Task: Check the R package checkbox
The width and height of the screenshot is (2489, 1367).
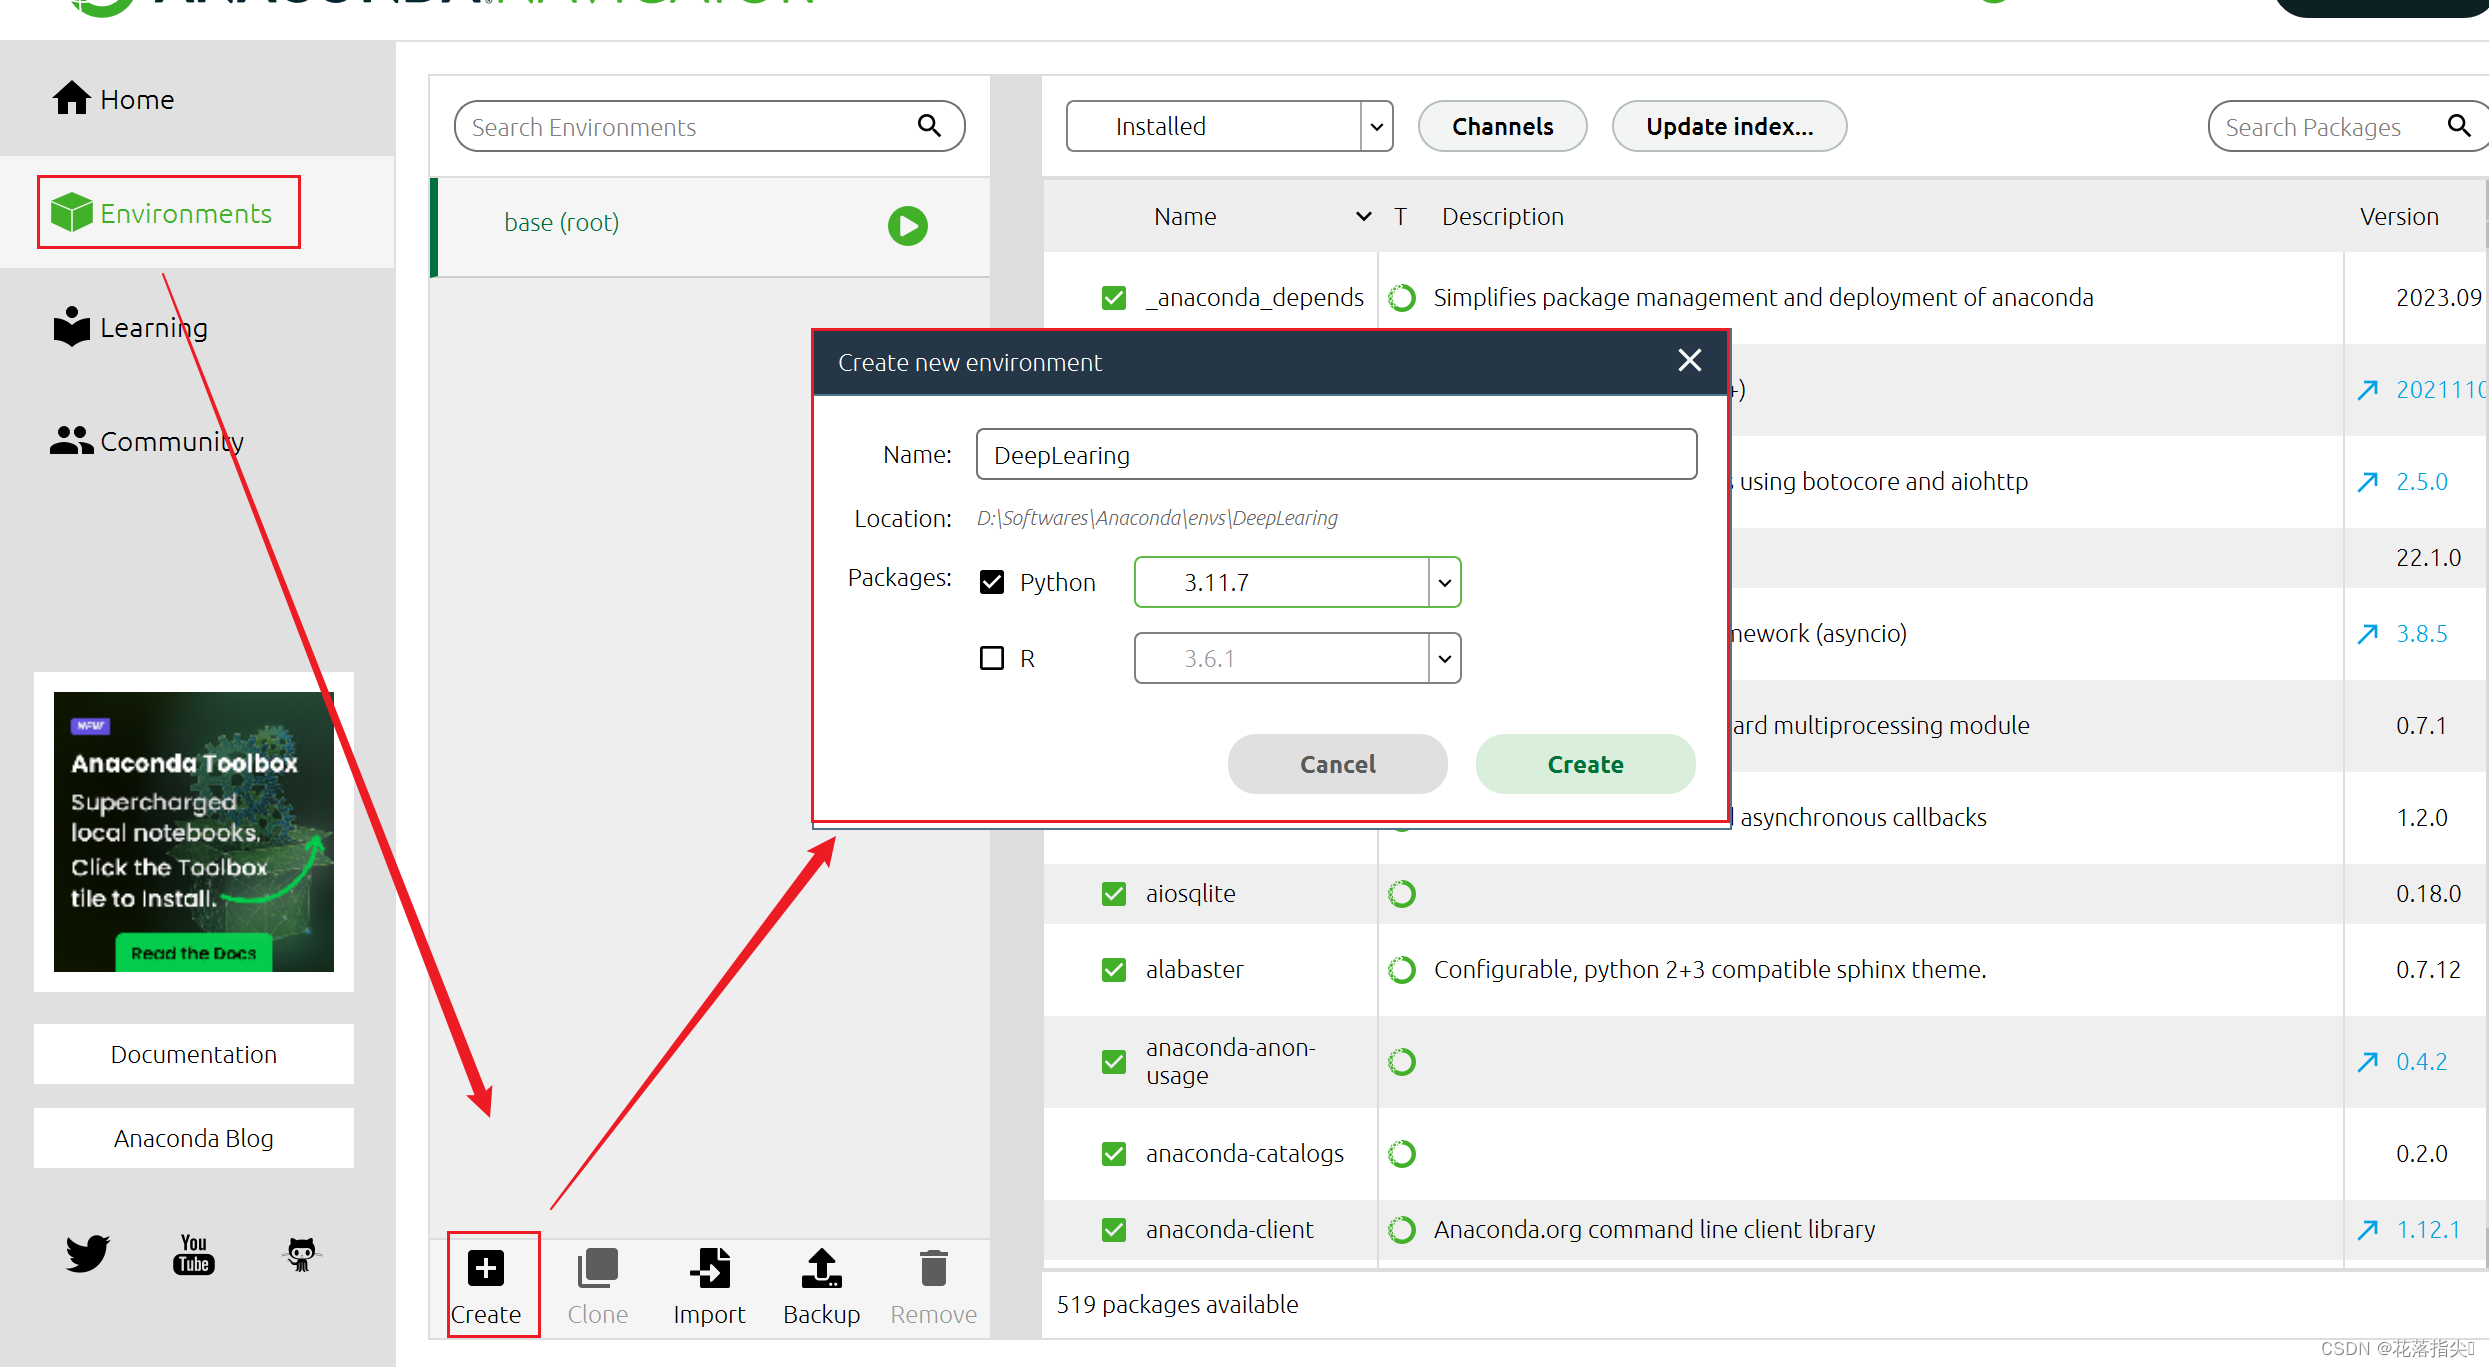Action: [992, 658]
